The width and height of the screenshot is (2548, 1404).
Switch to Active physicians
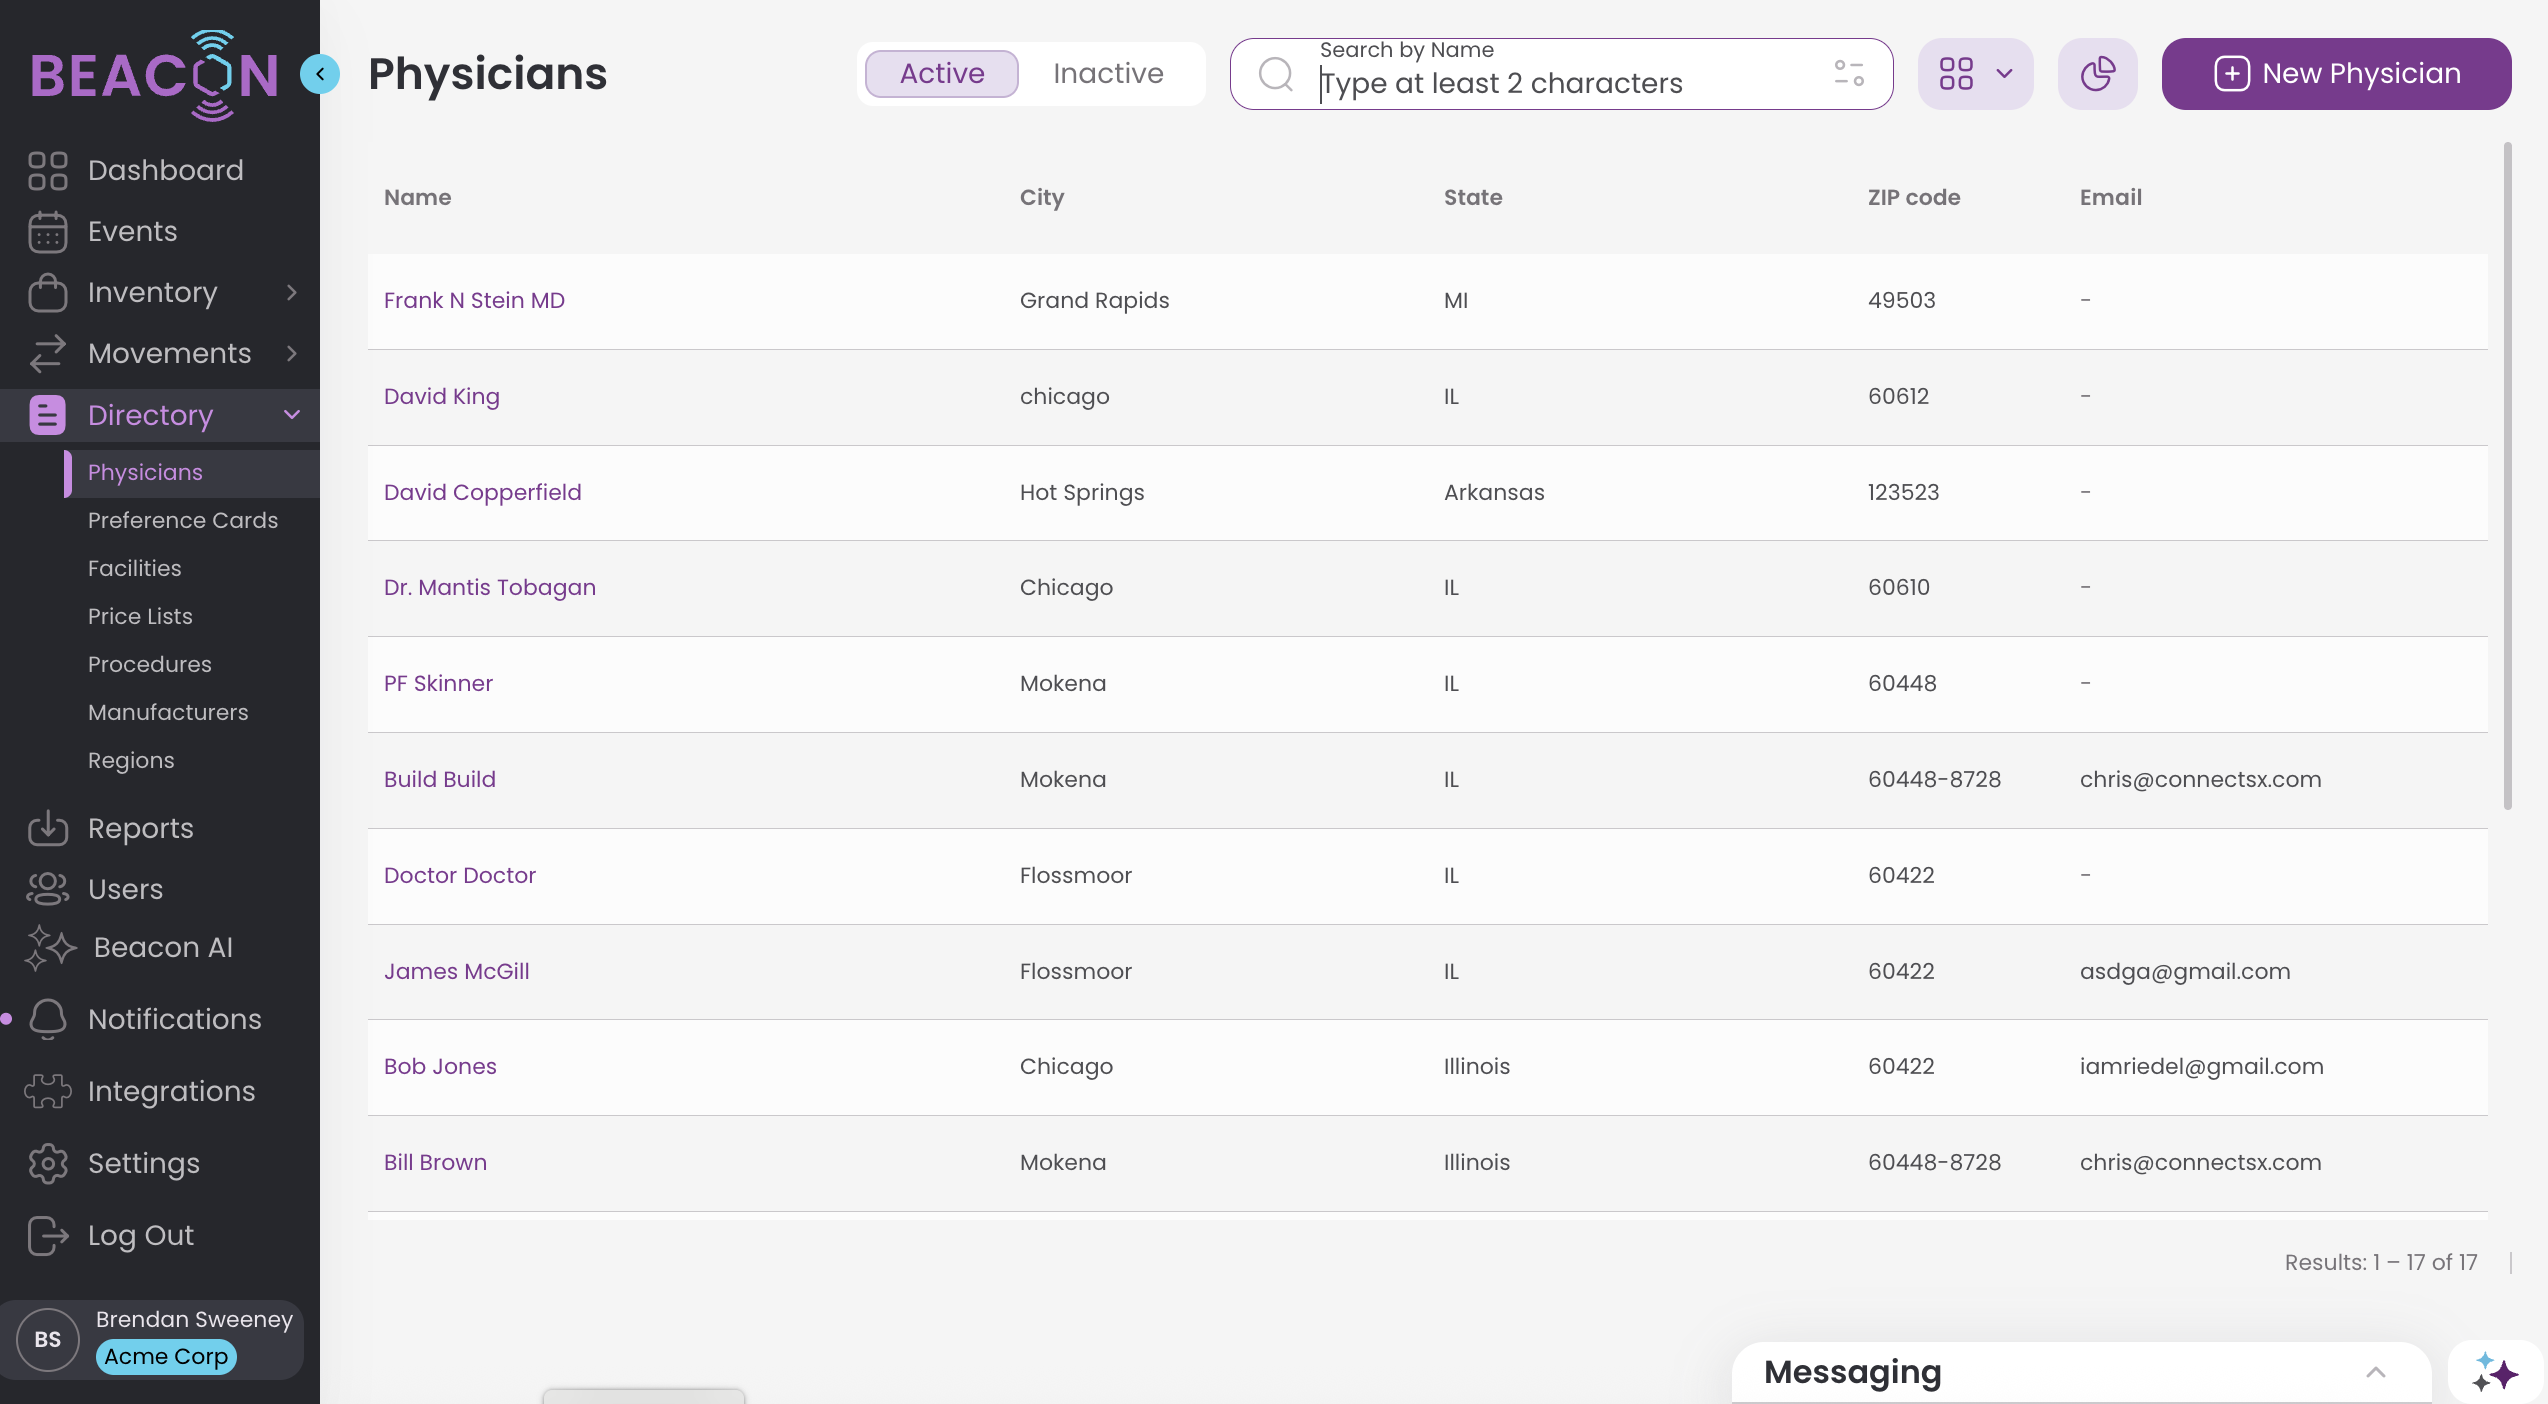[x=942, y=74]
